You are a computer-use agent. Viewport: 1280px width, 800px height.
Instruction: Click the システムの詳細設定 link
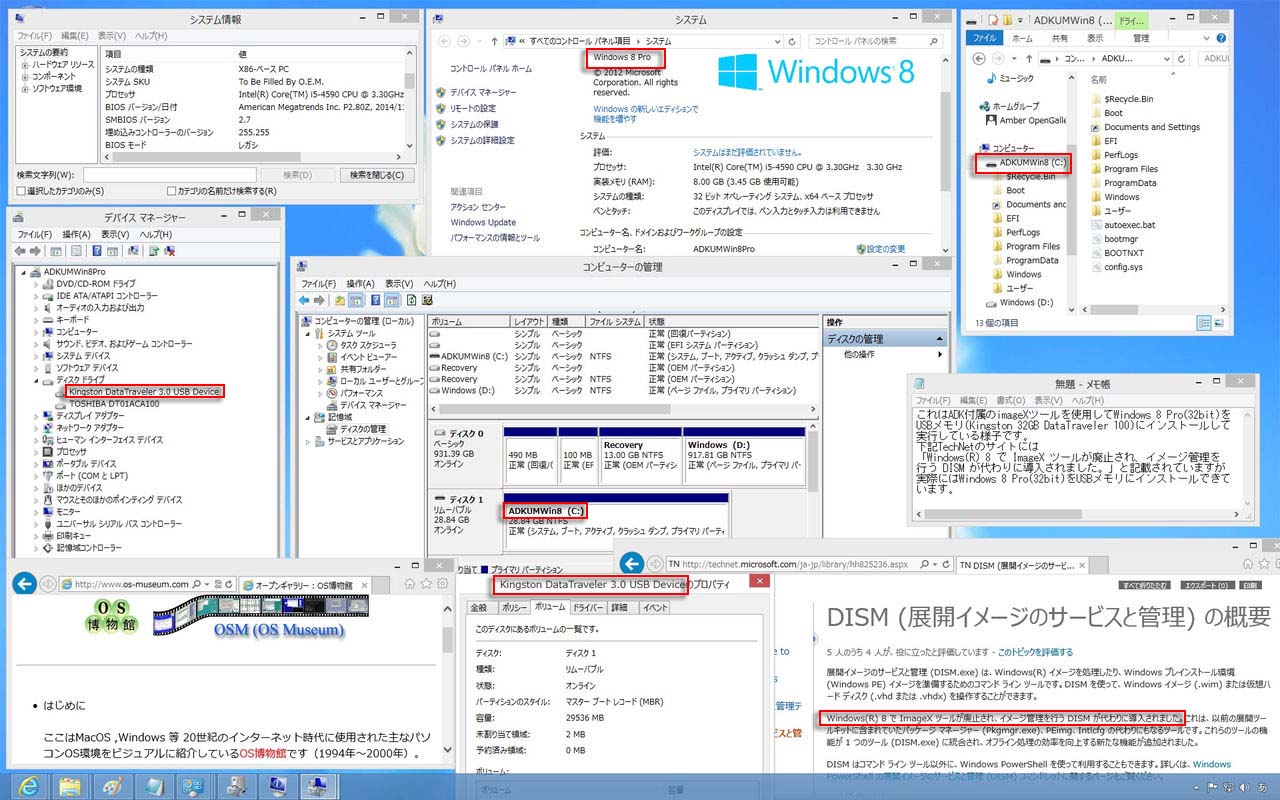[482, 140]
